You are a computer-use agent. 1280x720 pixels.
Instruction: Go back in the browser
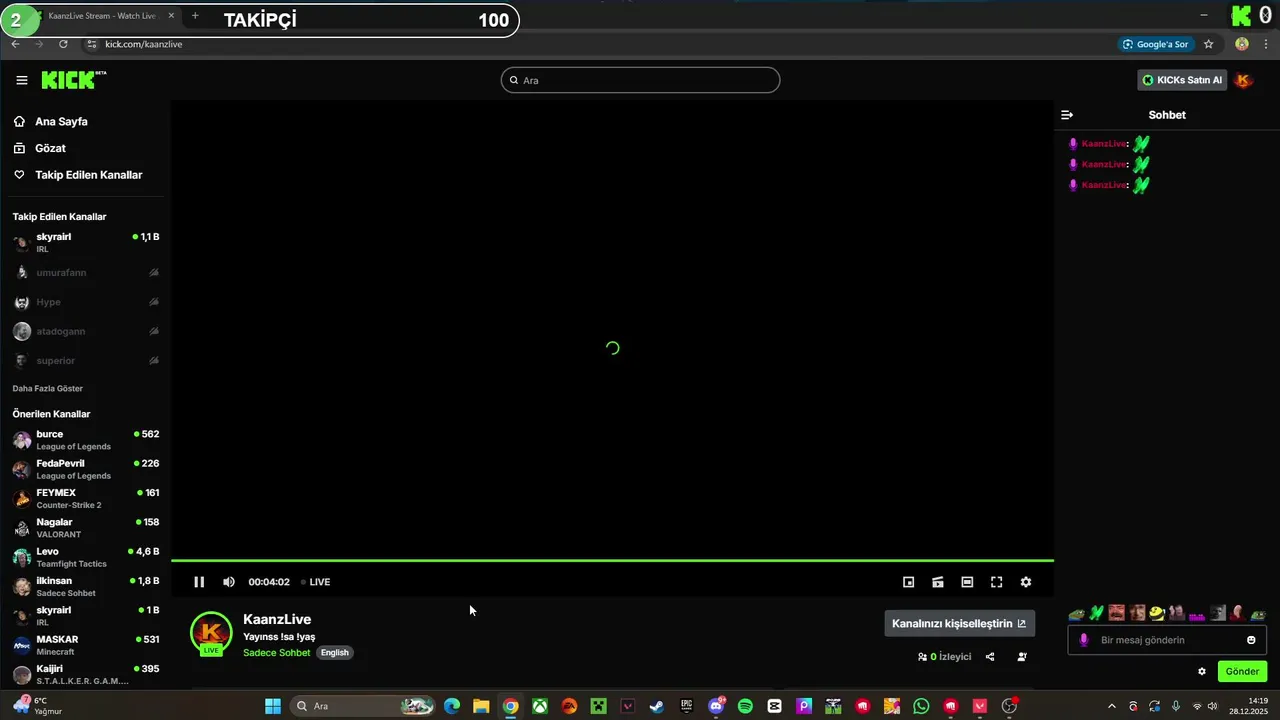16,44
